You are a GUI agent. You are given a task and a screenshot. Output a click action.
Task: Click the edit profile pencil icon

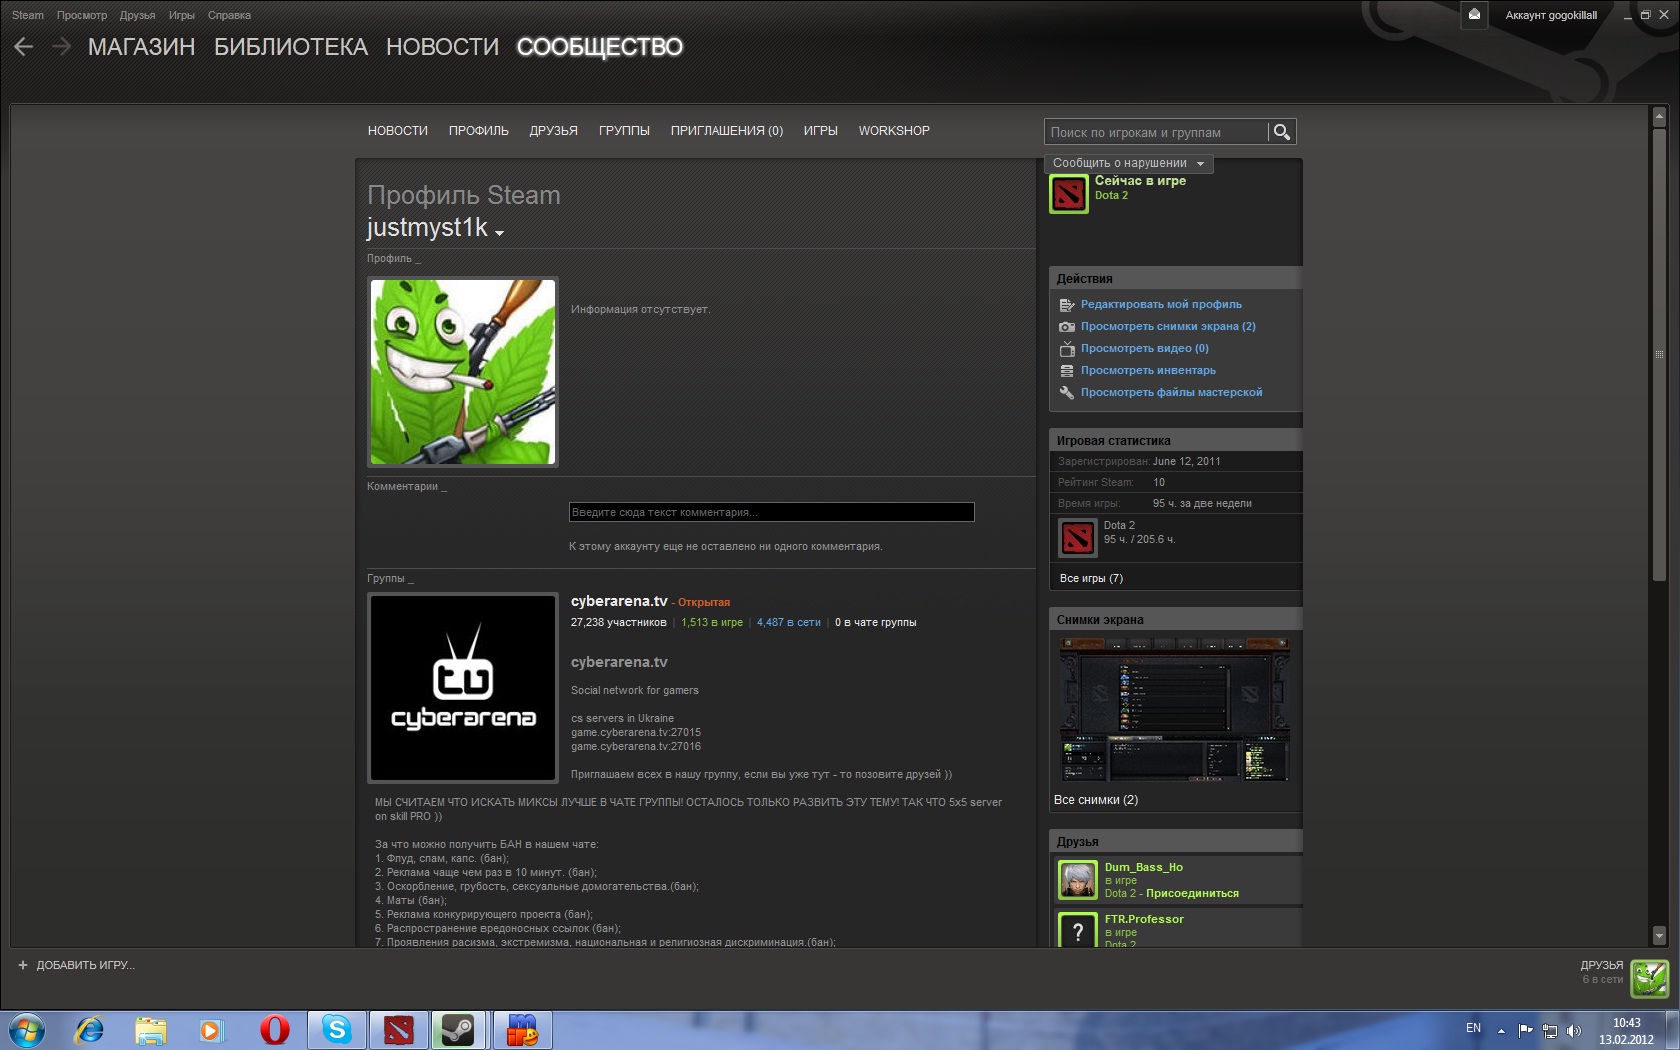[x=1067, y=305]
